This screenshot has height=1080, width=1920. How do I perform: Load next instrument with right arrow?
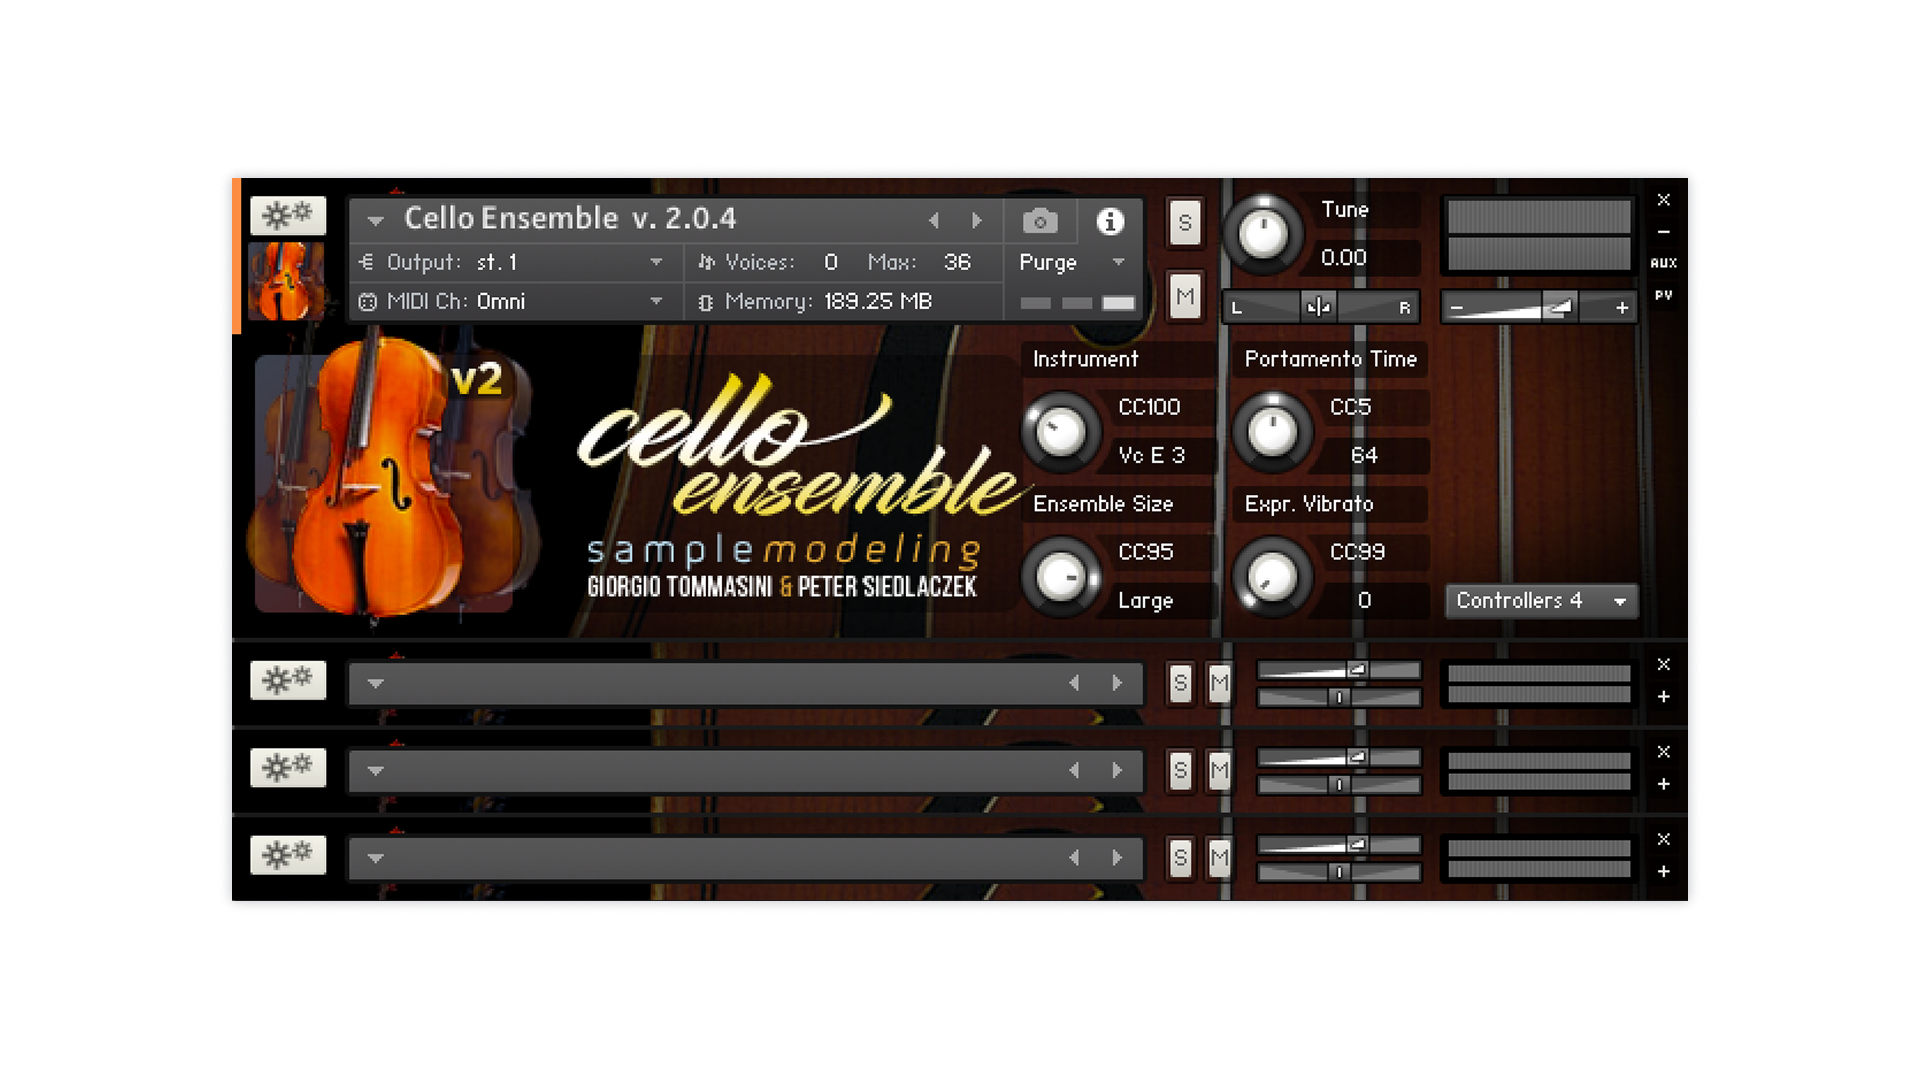pos(977,220)
